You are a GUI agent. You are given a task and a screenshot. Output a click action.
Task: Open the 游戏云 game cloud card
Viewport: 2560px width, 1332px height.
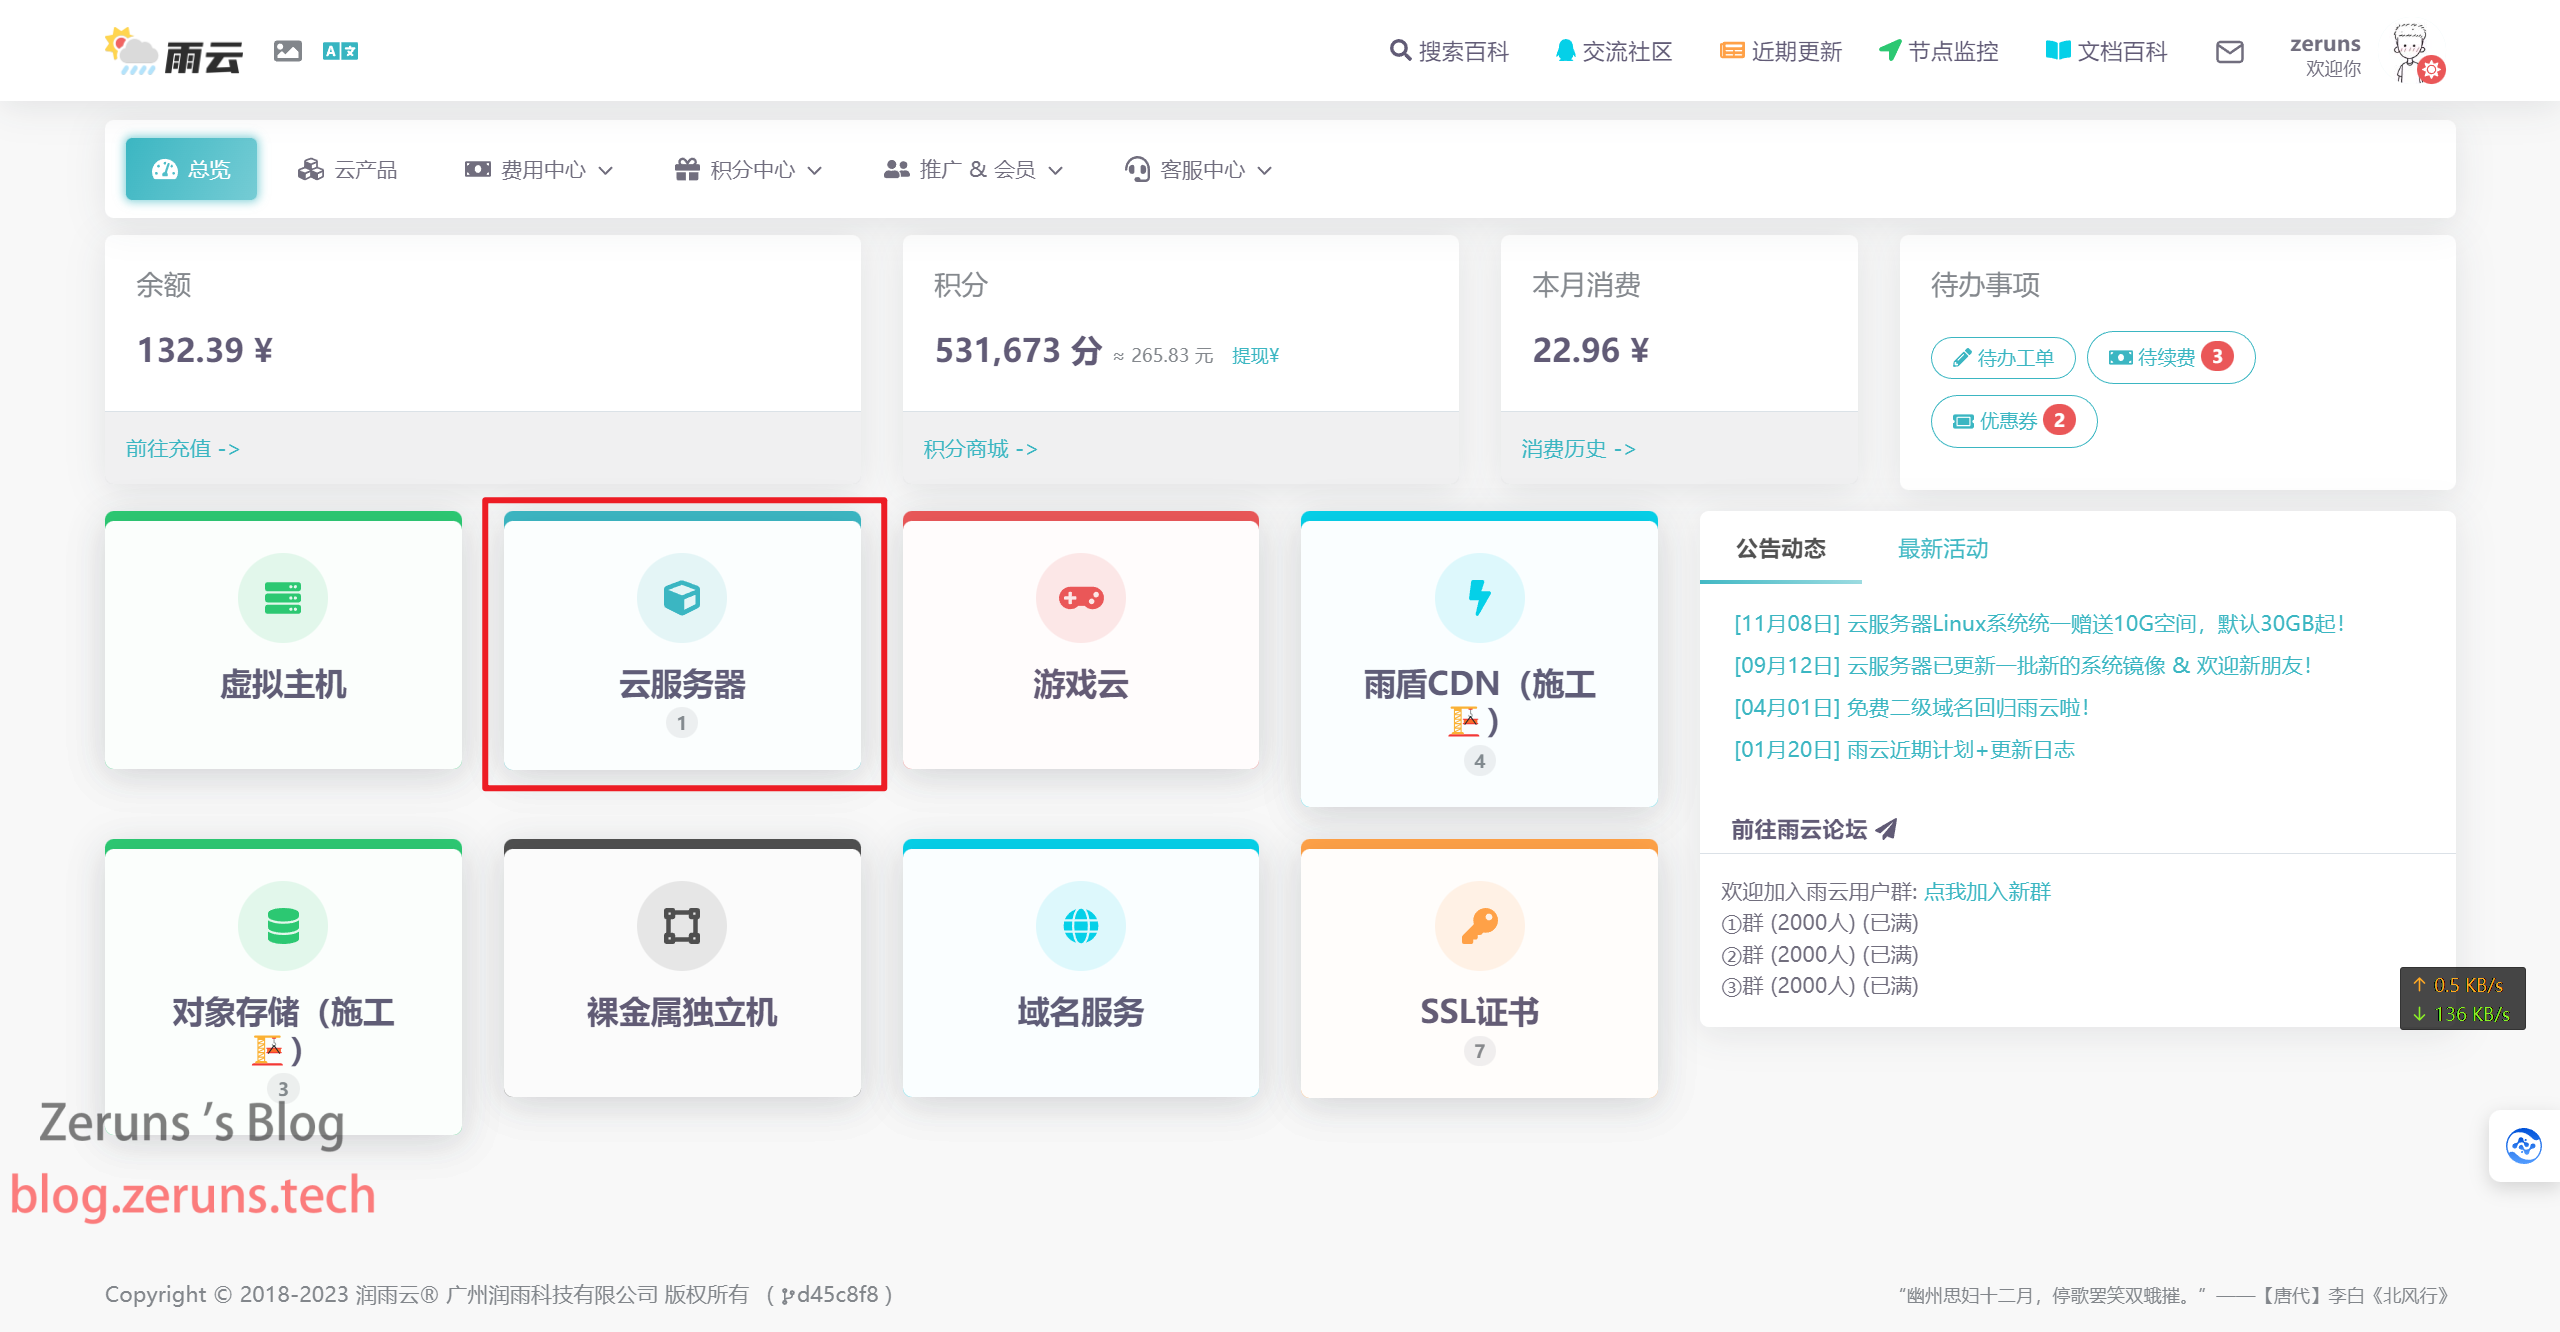(x=1080, y=642)
